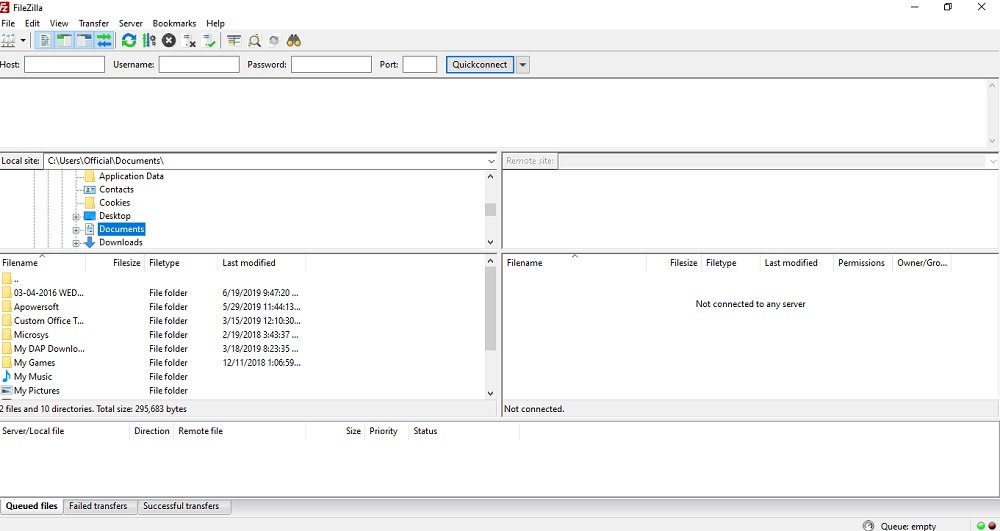Click the green activity indicator light
Image resolution: width=1000 pixels, height=531 pixels.
[x=982, y=526]
